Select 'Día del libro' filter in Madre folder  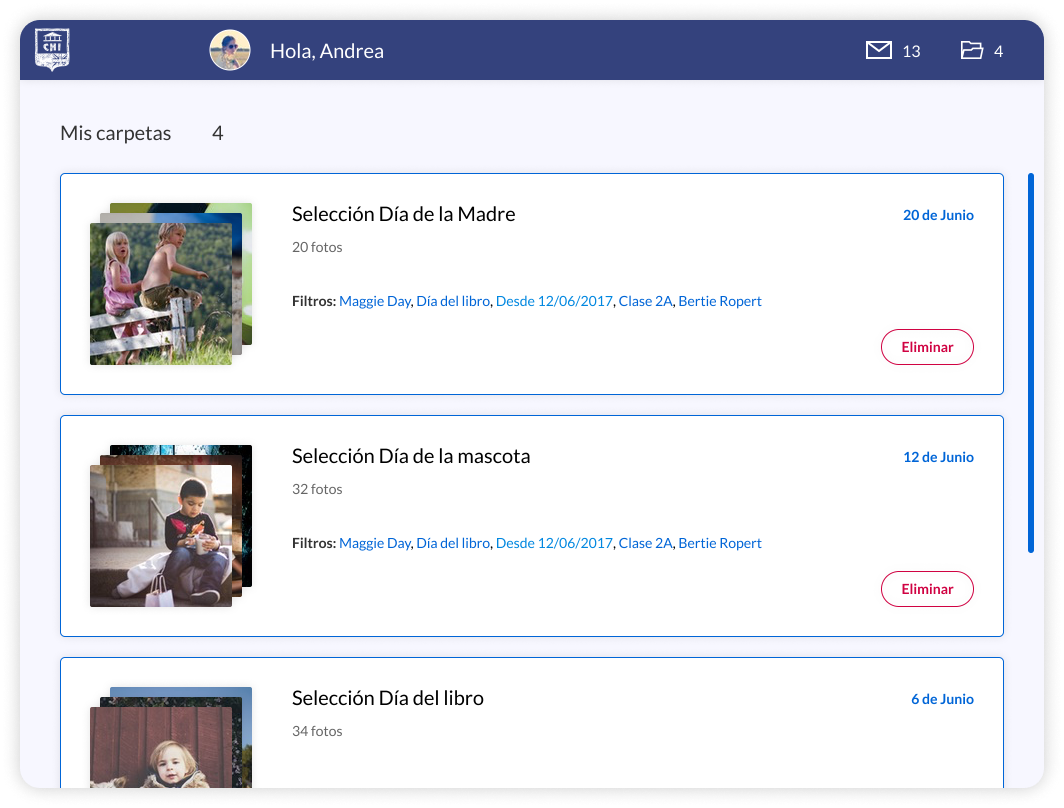pyautogui.click(x=453, y=301)
